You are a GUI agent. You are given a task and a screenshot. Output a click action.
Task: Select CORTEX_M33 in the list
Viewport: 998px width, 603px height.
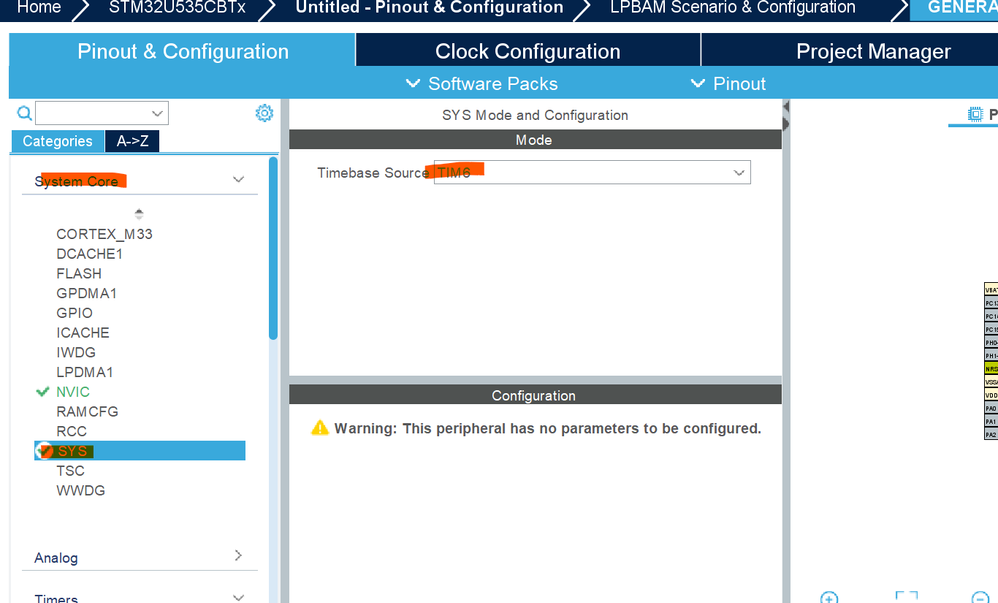(104, 234)
